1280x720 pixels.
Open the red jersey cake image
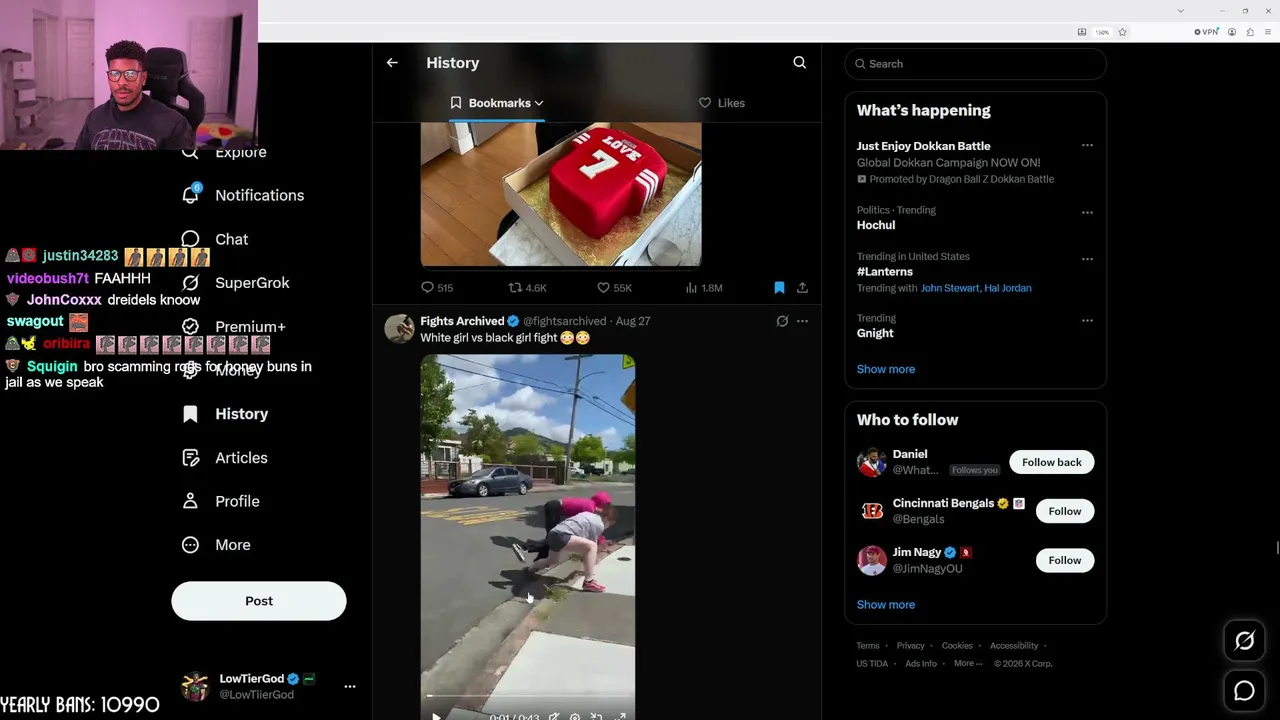point(561,194)
